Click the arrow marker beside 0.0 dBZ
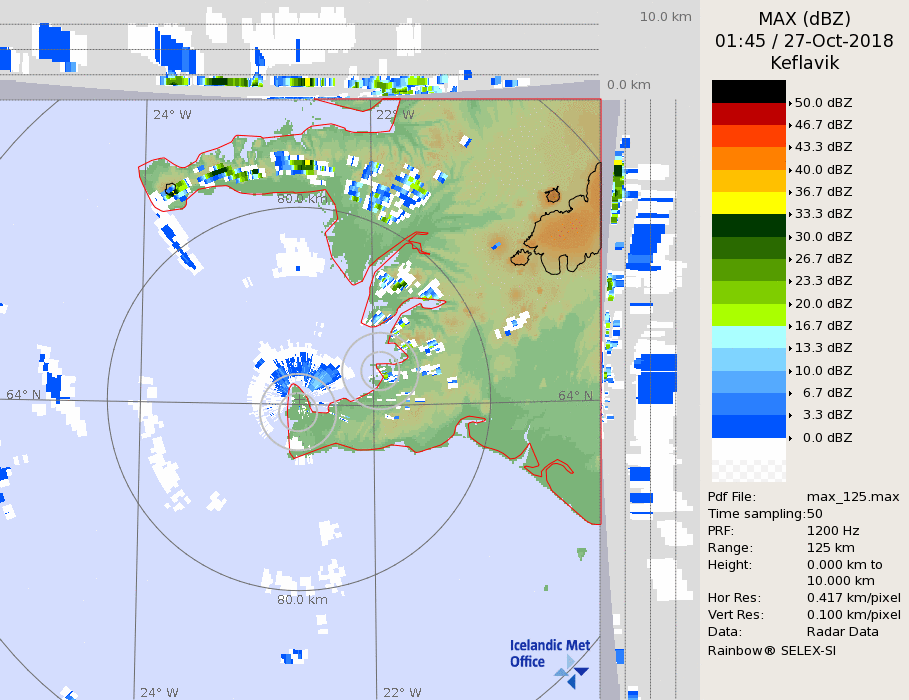The width and height of the screenshot is (909, 700). 790,438
